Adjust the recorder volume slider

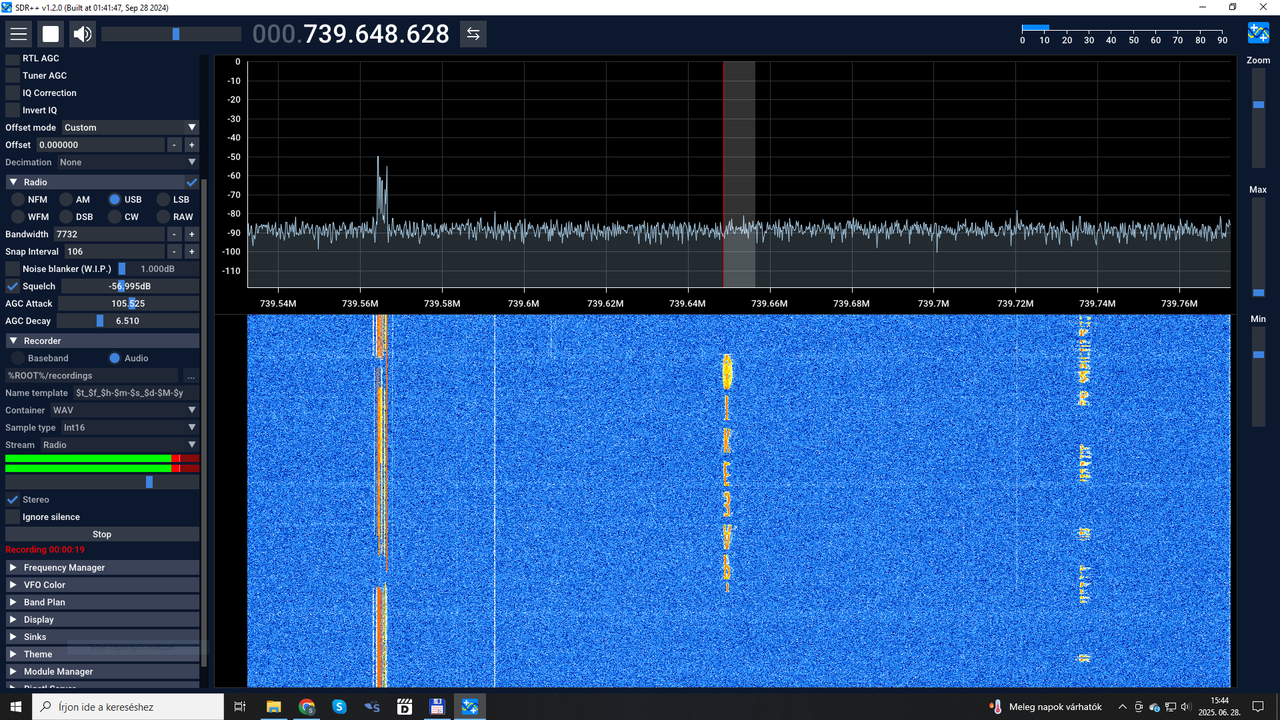pyautogui.click(x=102, y=482)
